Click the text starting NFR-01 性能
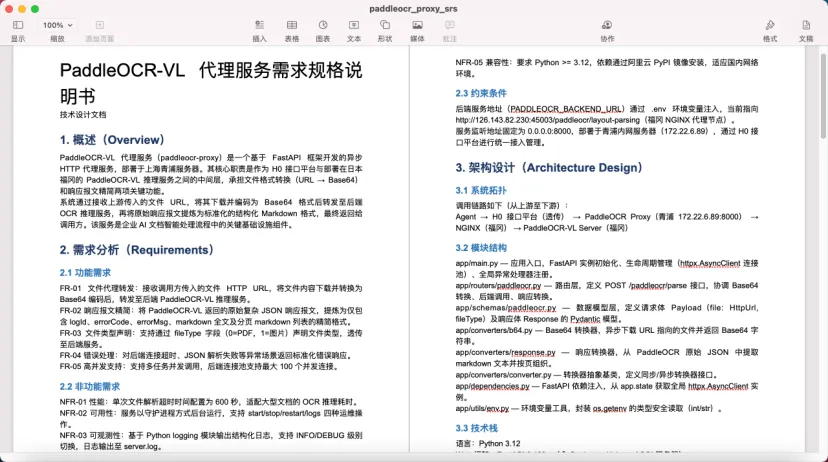 point(209,402)
